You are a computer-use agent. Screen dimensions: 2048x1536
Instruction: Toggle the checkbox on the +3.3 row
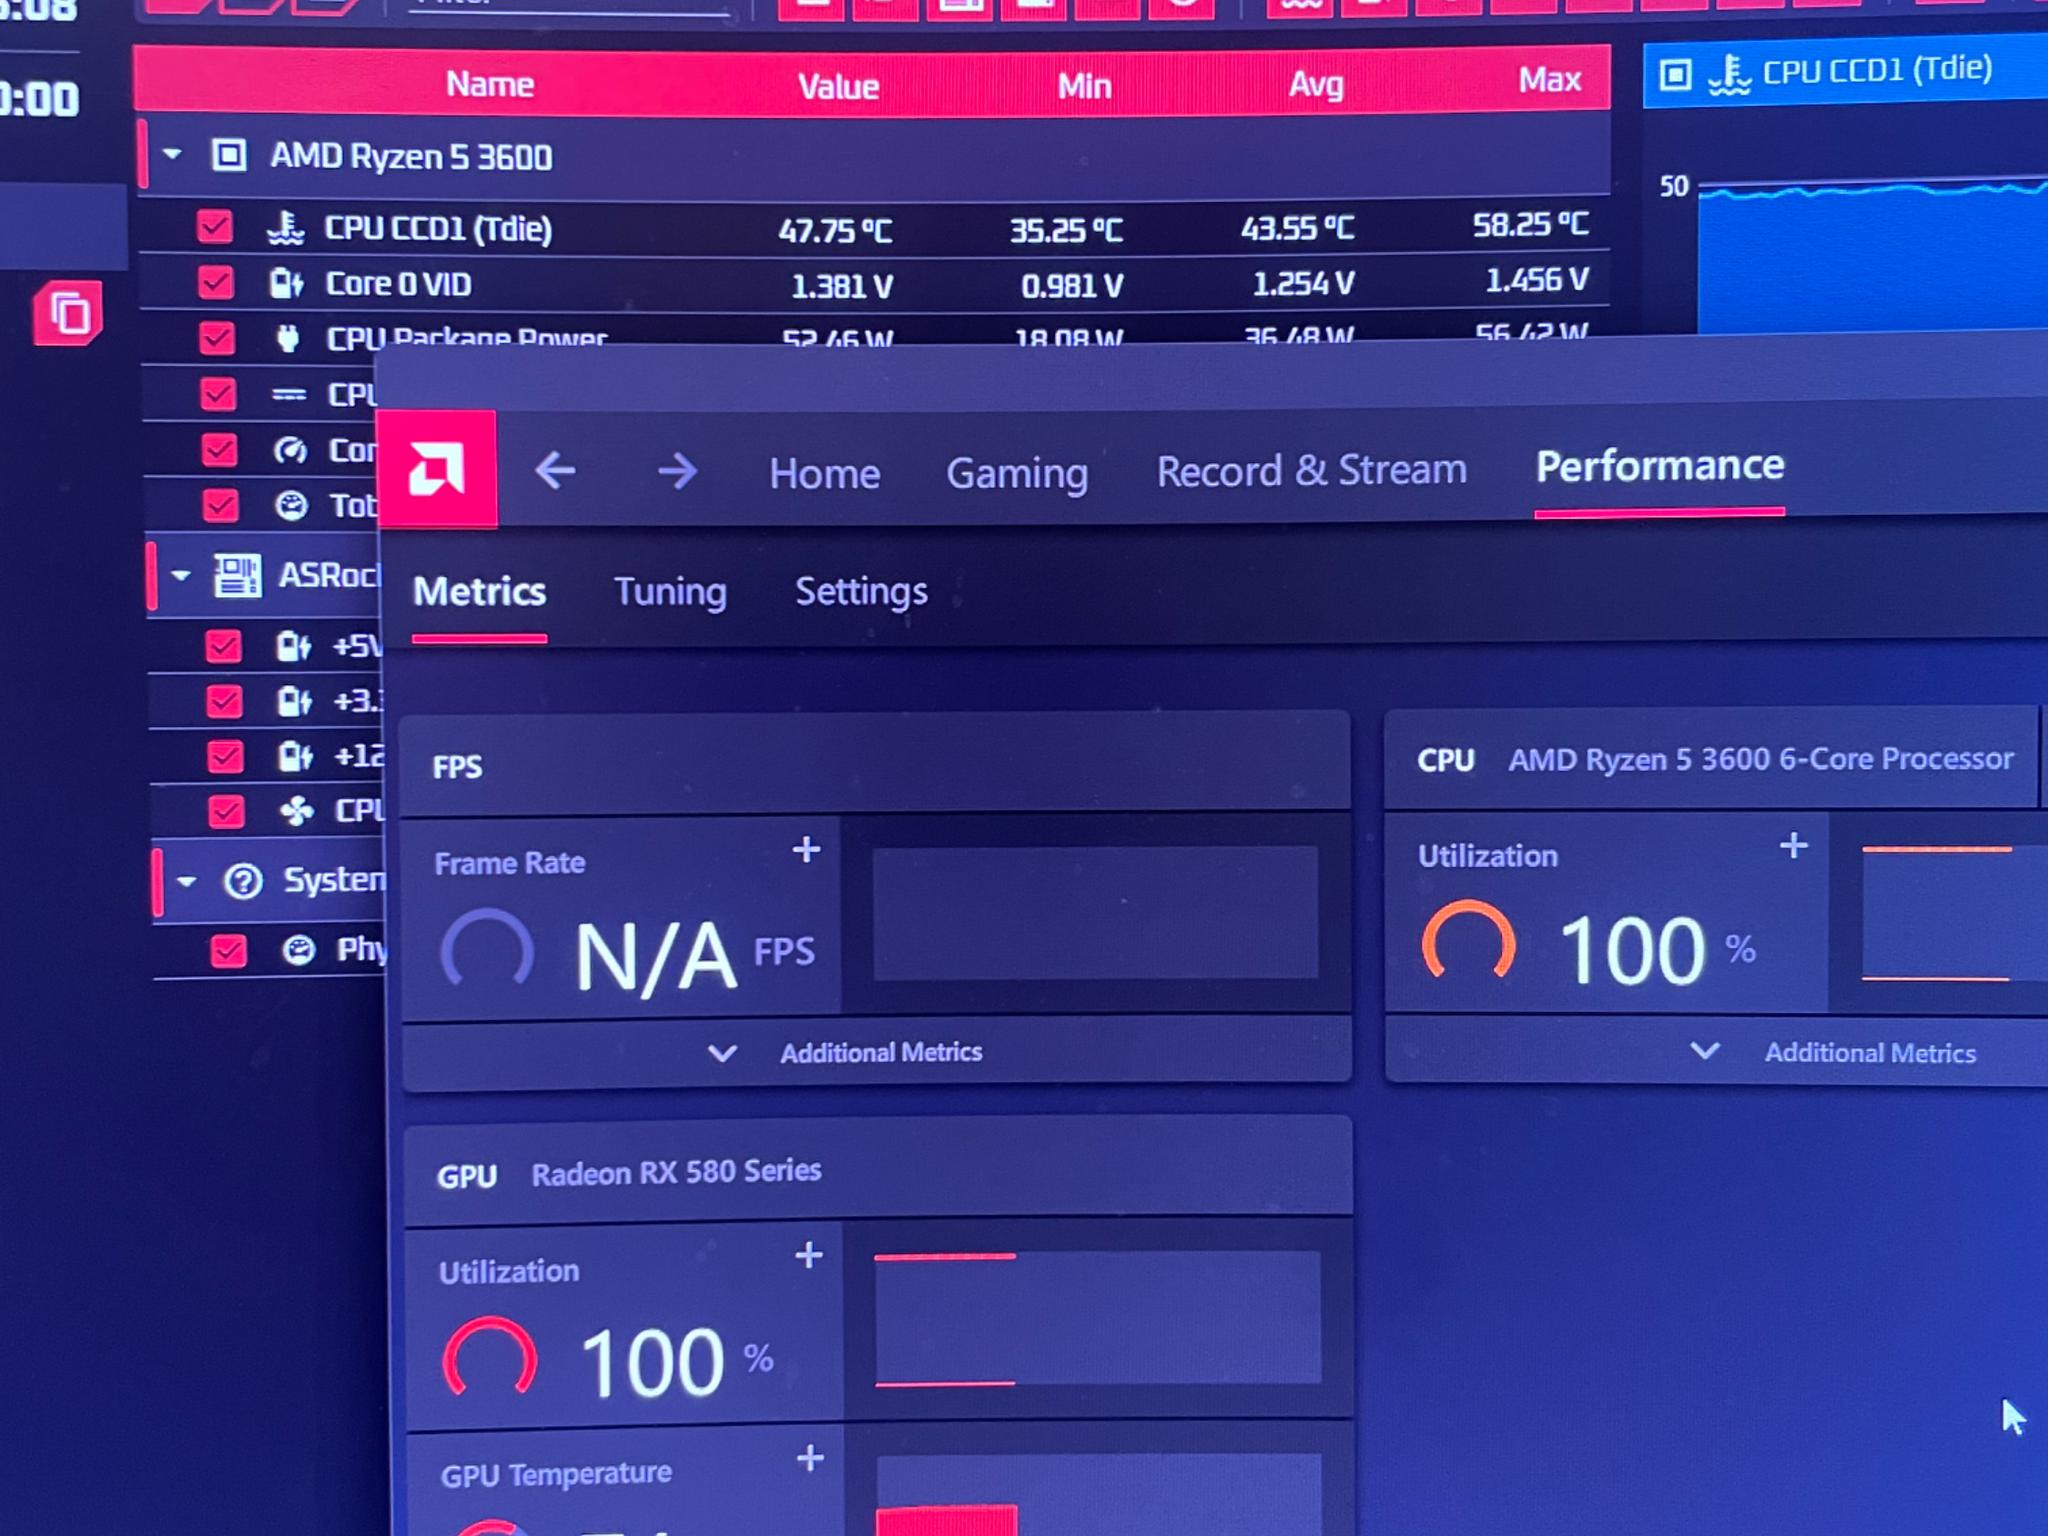point(224,701)
